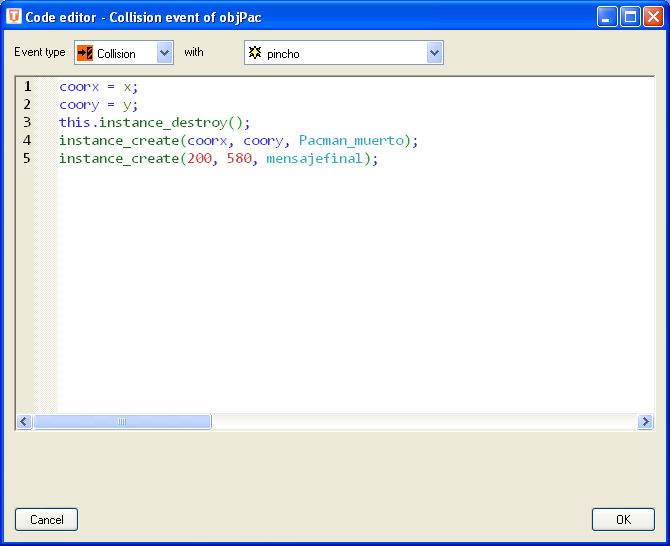
Task: Open the Event type dropdown arrow
Action: [x=165, y=53]
